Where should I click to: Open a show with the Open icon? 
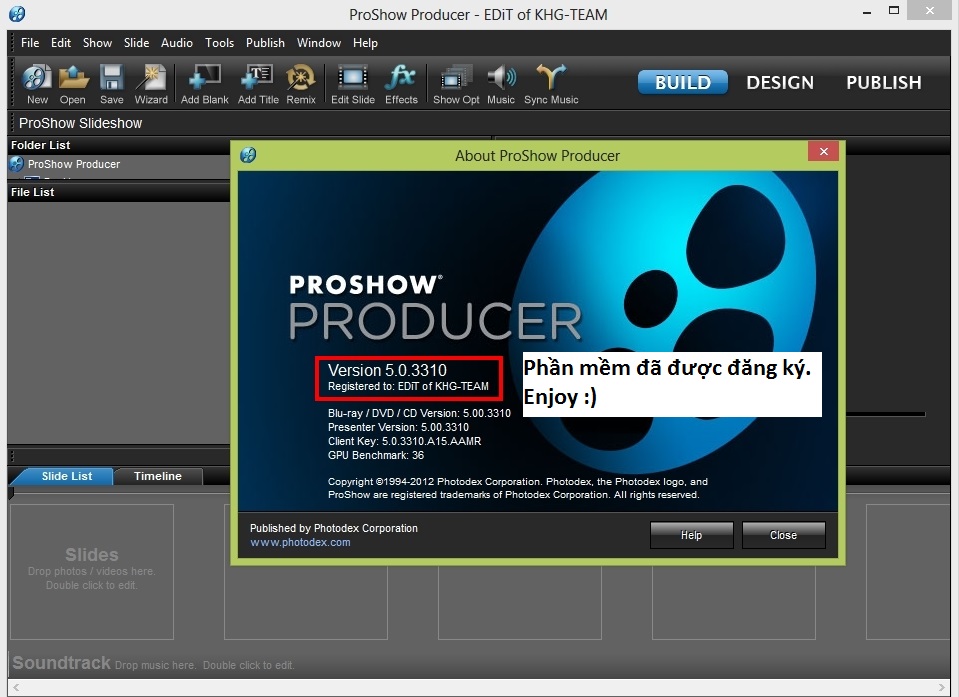pyautogui.click(x=73, y=84)
